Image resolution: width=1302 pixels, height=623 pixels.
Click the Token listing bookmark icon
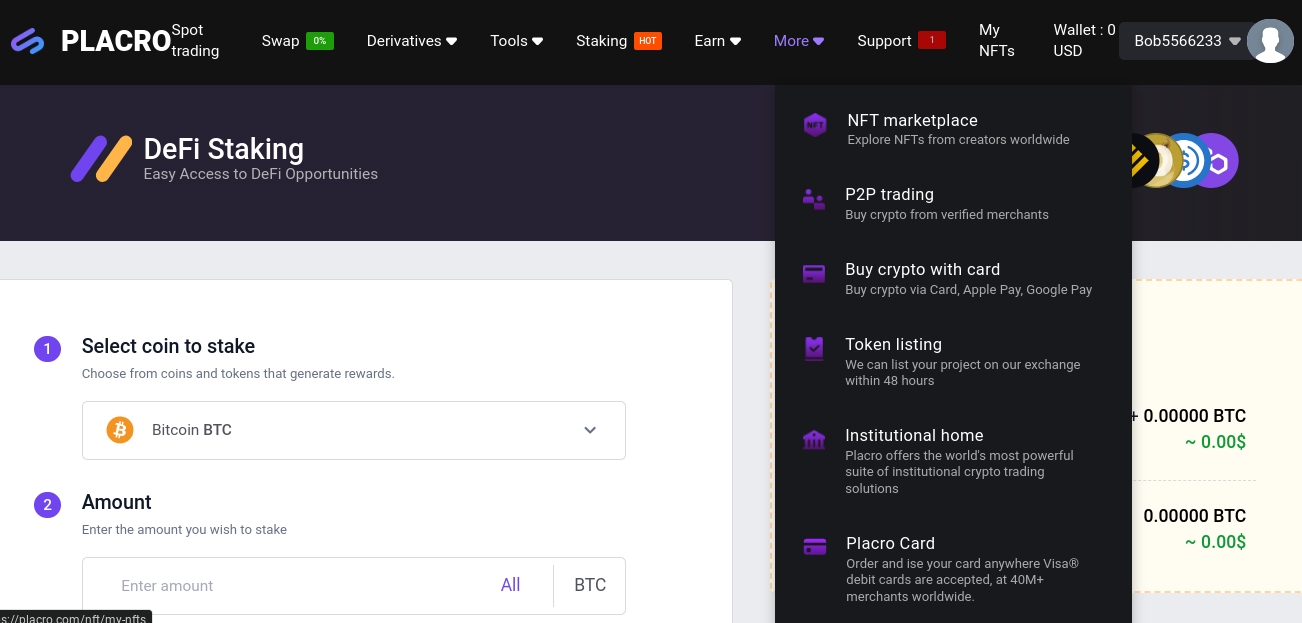(x=814, y=349)
